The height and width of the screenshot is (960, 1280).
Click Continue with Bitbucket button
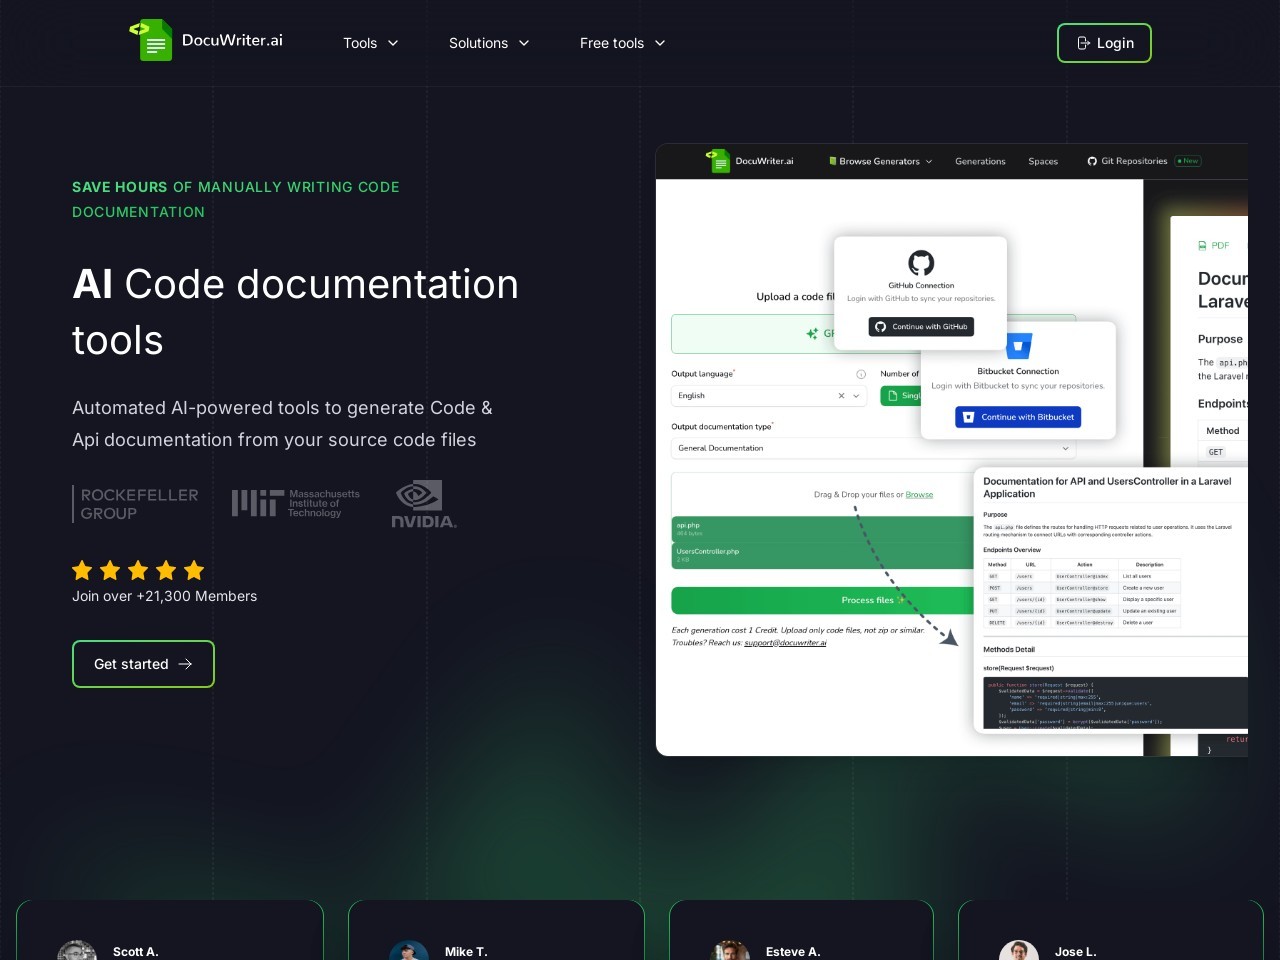click(x=1018, y=417)
